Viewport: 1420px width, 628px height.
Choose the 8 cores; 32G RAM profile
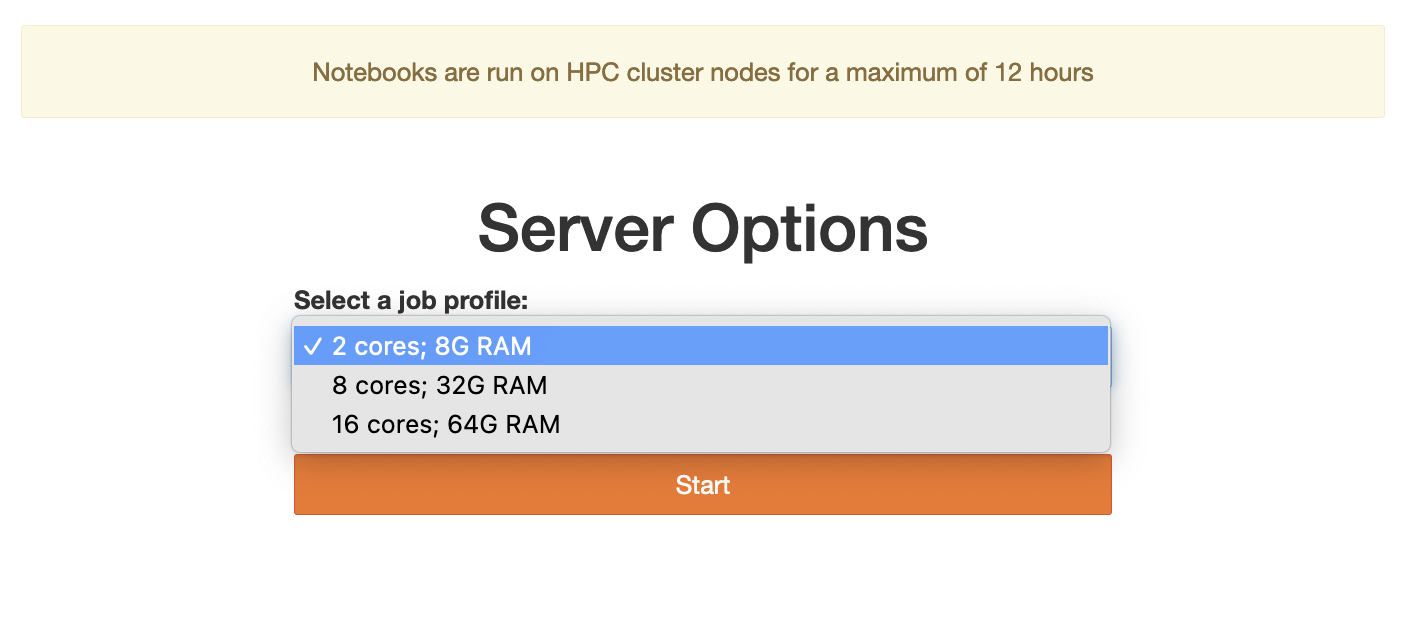[x=700, y=385]
